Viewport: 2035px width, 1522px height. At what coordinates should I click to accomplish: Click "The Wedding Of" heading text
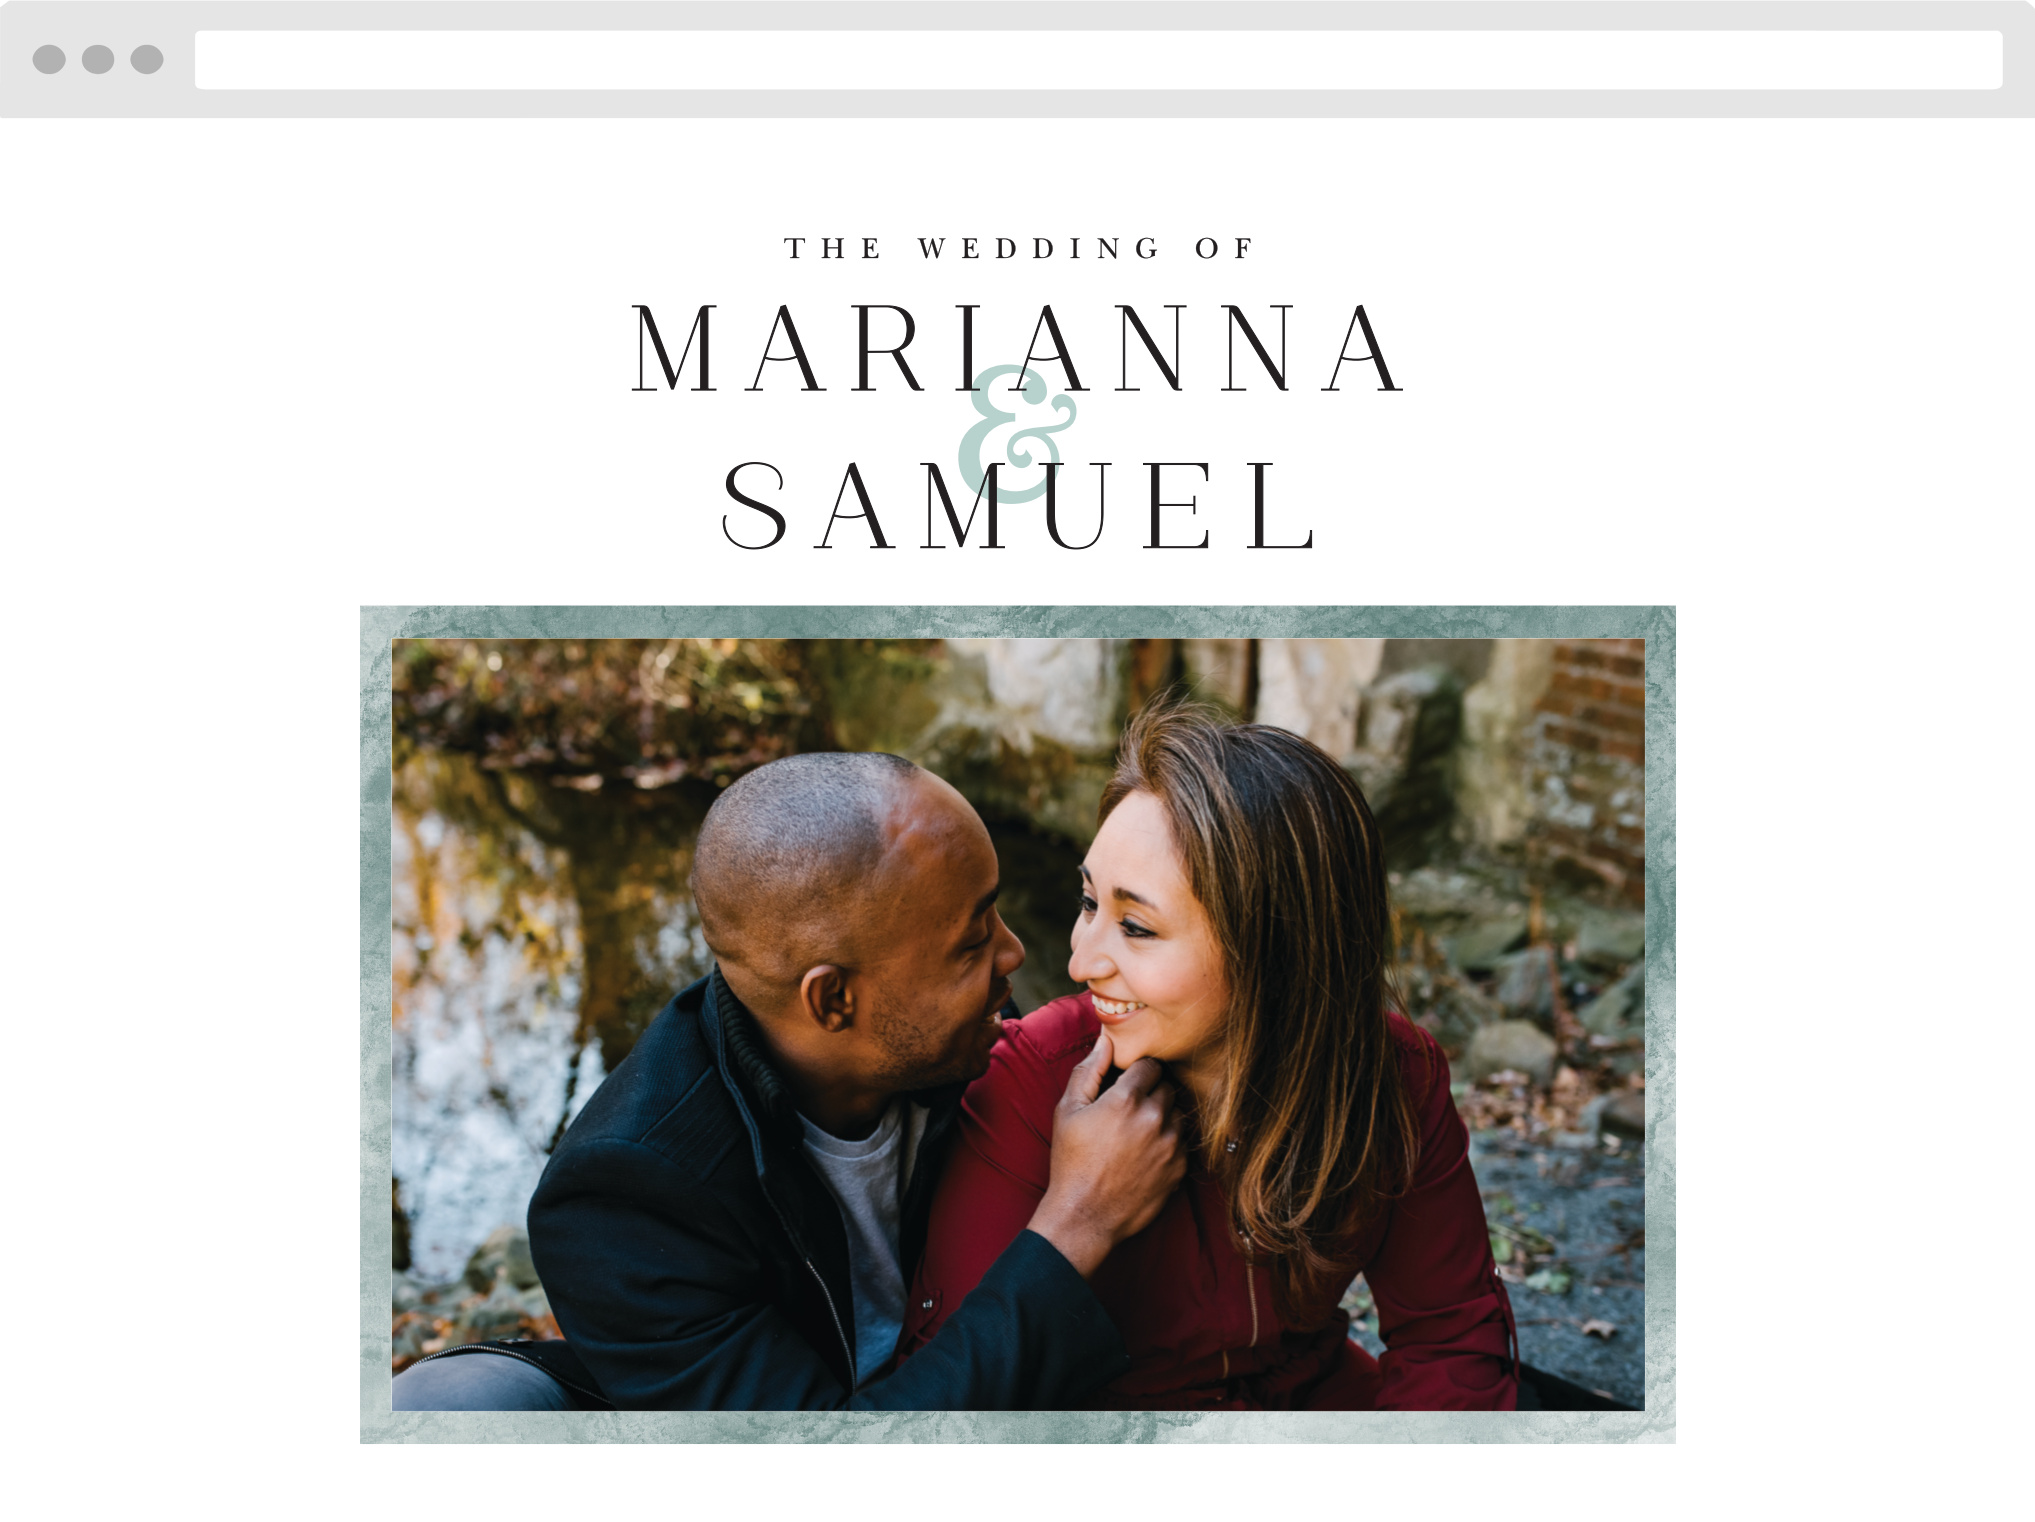(x=1018, y=248)
